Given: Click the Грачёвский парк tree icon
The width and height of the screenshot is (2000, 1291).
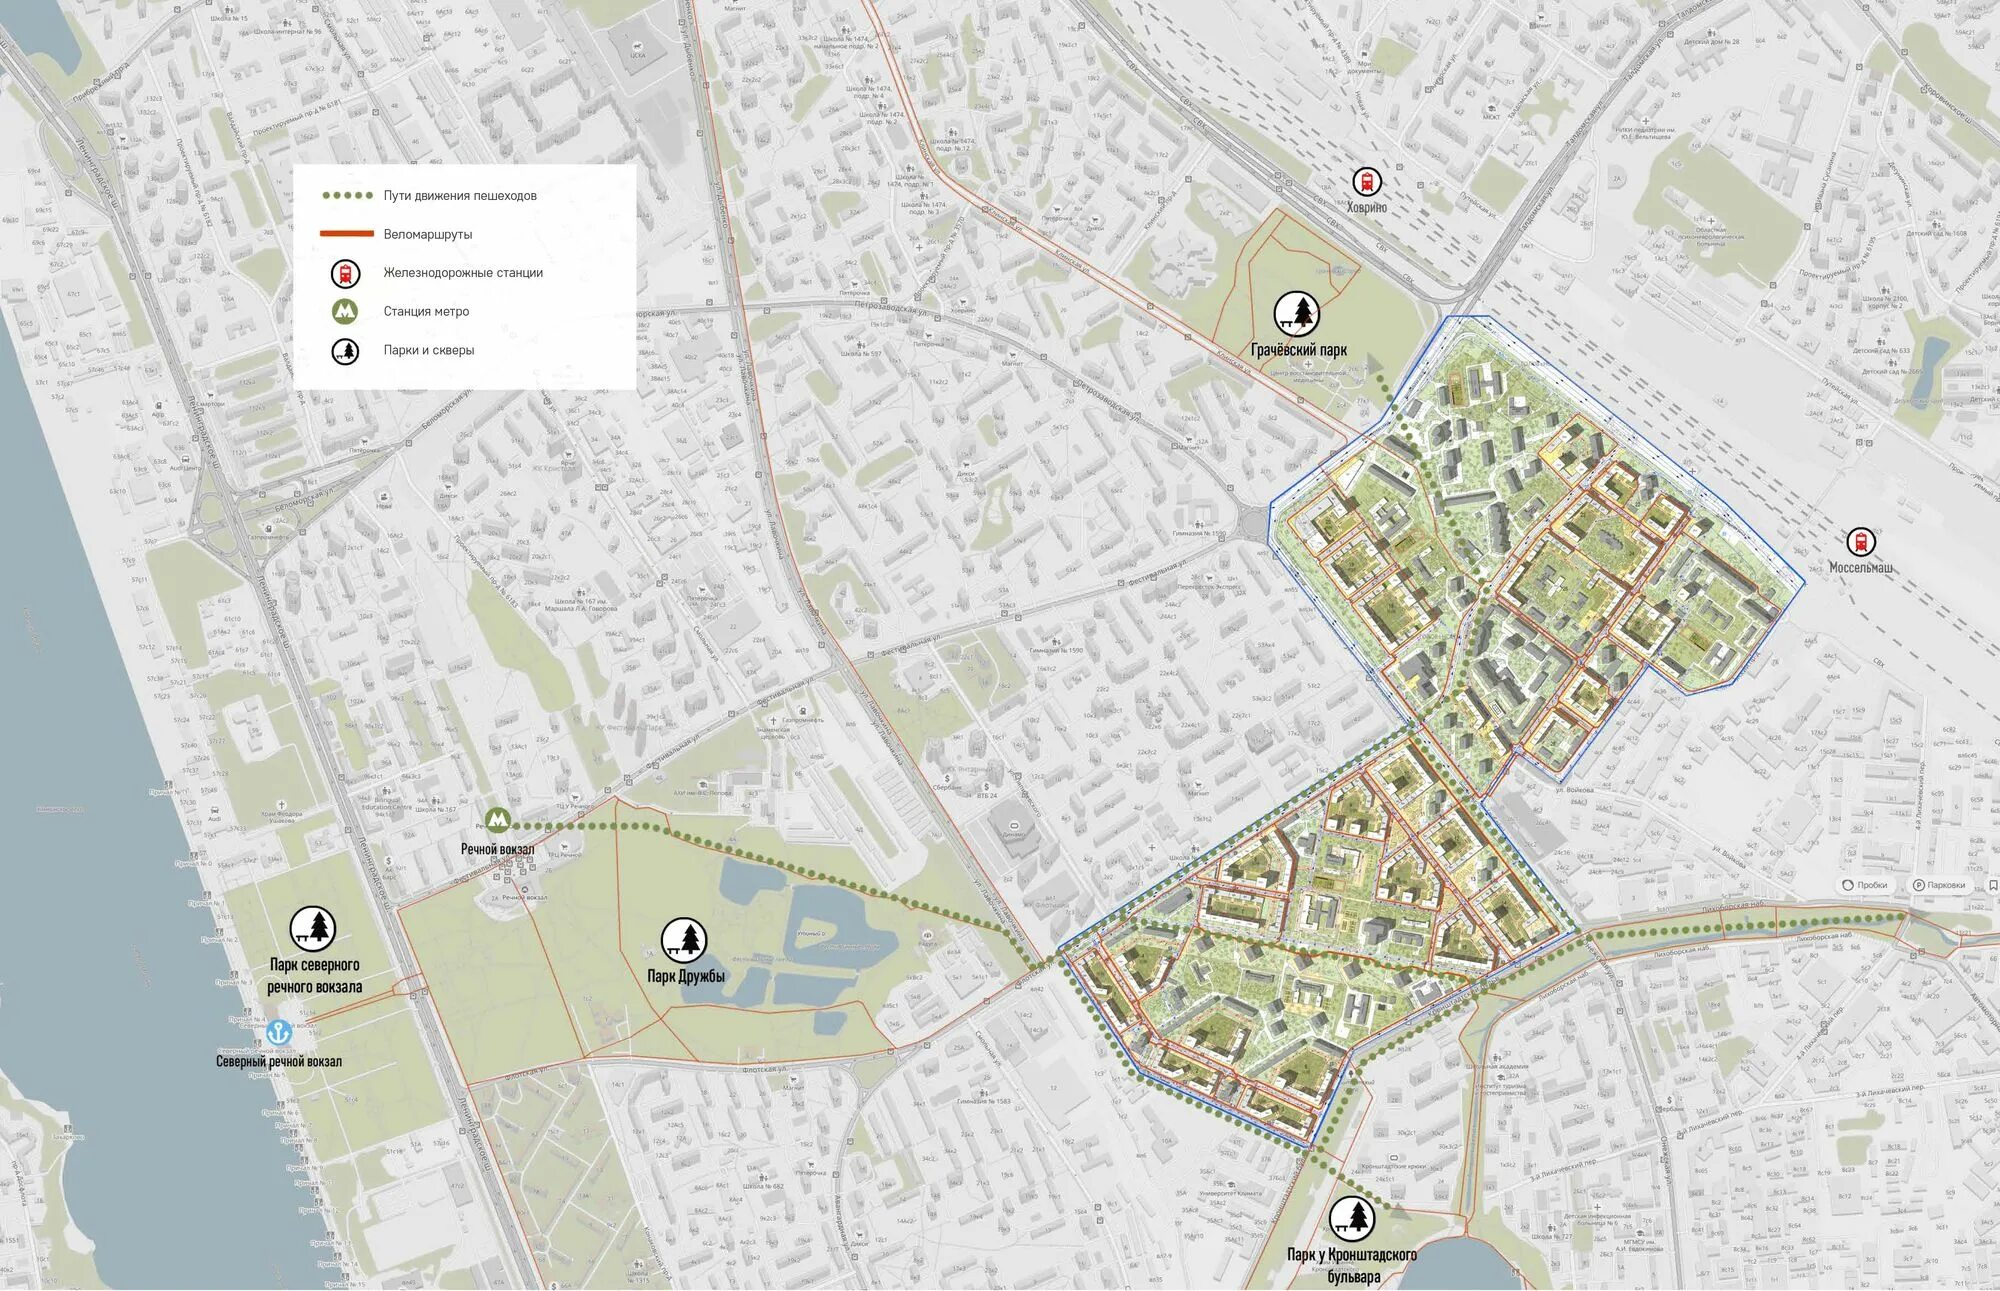Looking at the screenshot, I should [1297, 314].
